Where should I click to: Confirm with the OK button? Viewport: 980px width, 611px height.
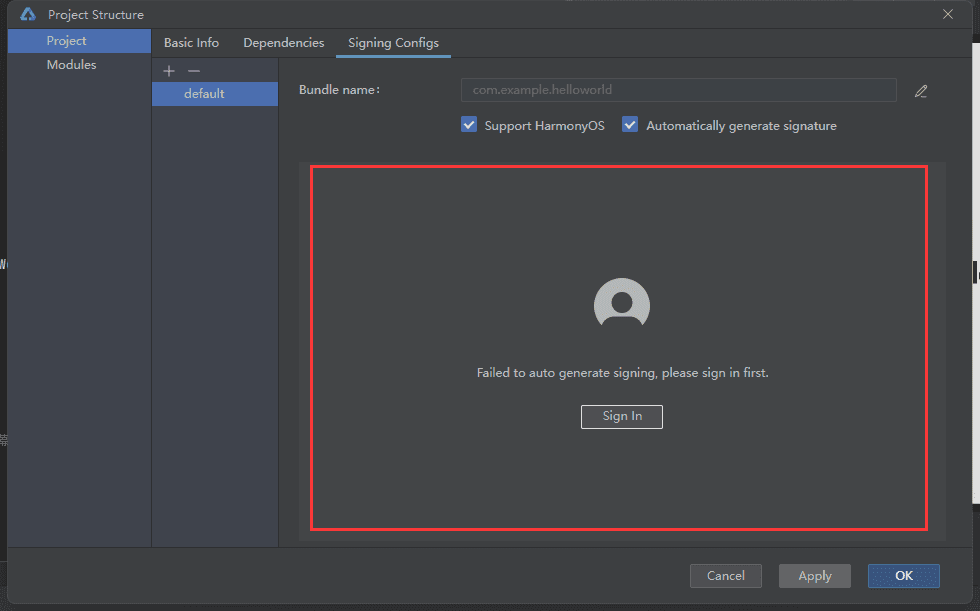click(904, 576)
